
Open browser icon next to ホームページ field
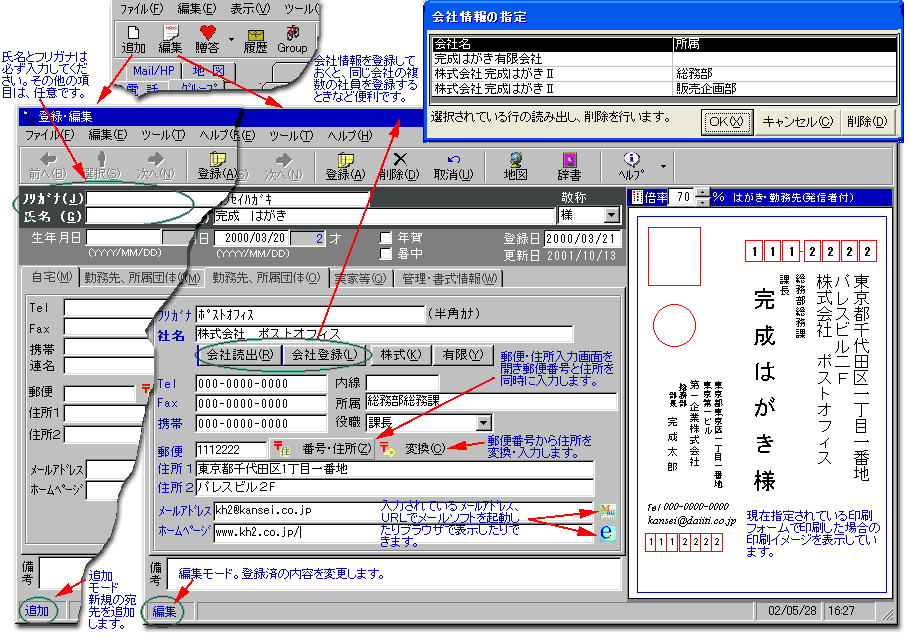[x=605, y=533]
